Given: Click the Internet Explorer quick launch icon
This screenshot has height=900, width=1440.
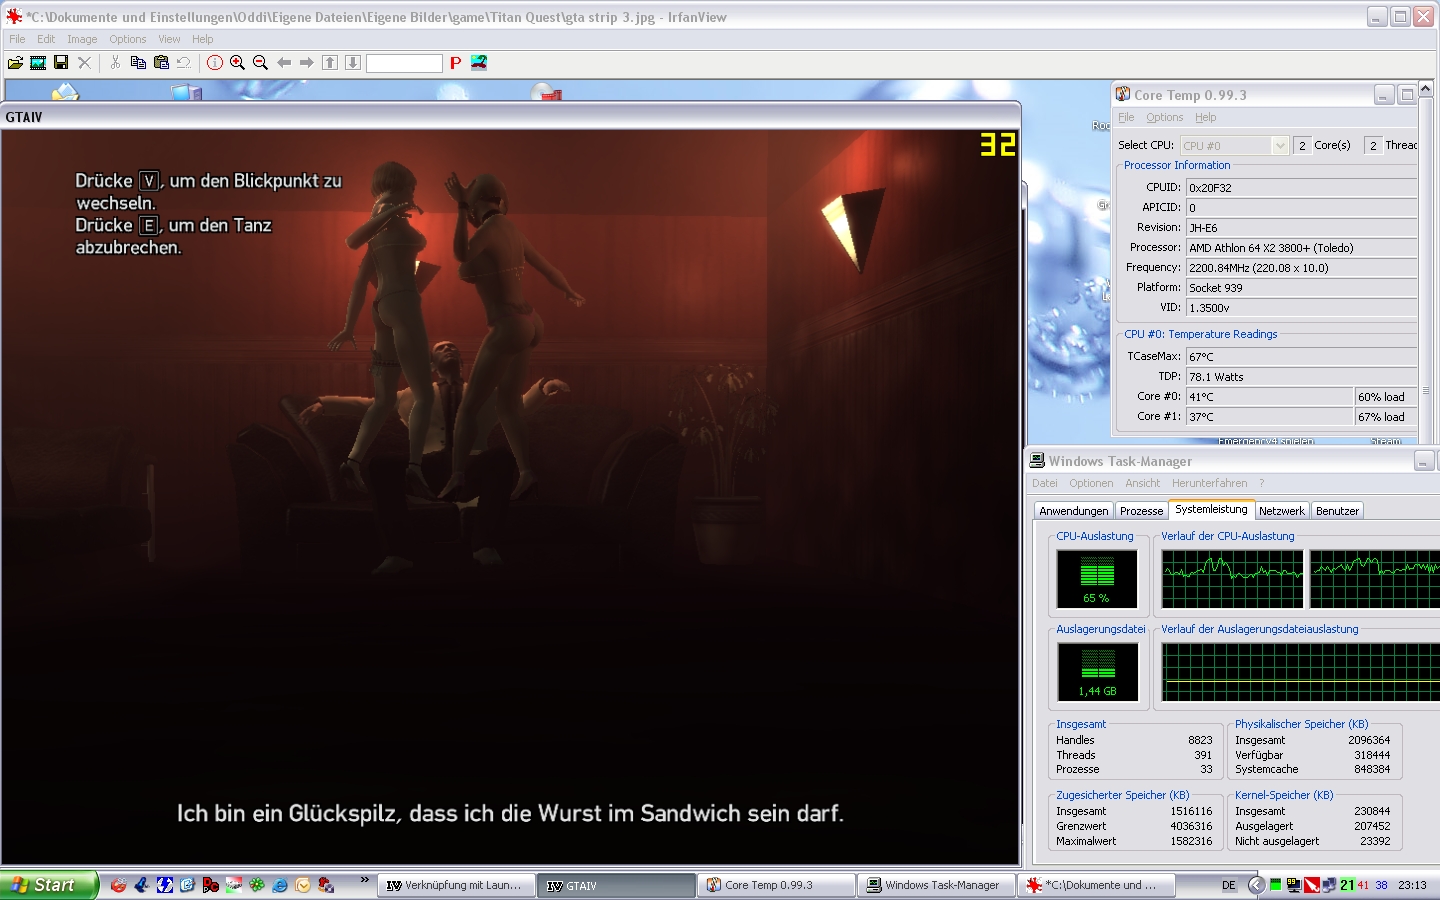Looking at the screenshot, I should pos(280,885).
